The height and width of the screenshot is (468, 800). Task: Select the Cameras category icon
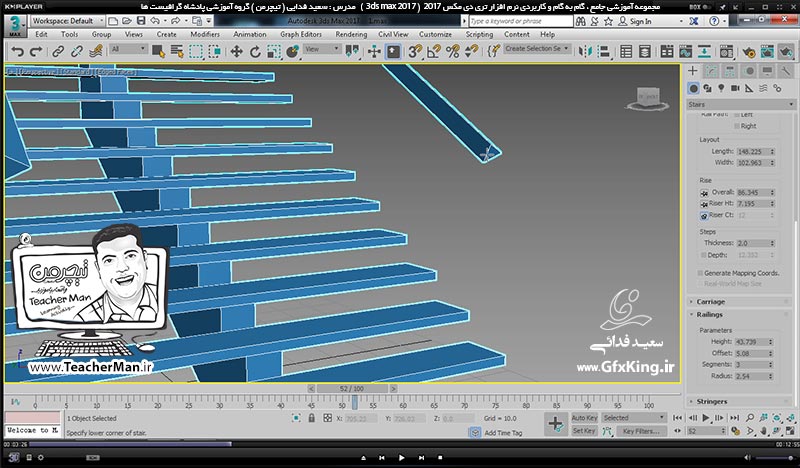click(735, 88)
